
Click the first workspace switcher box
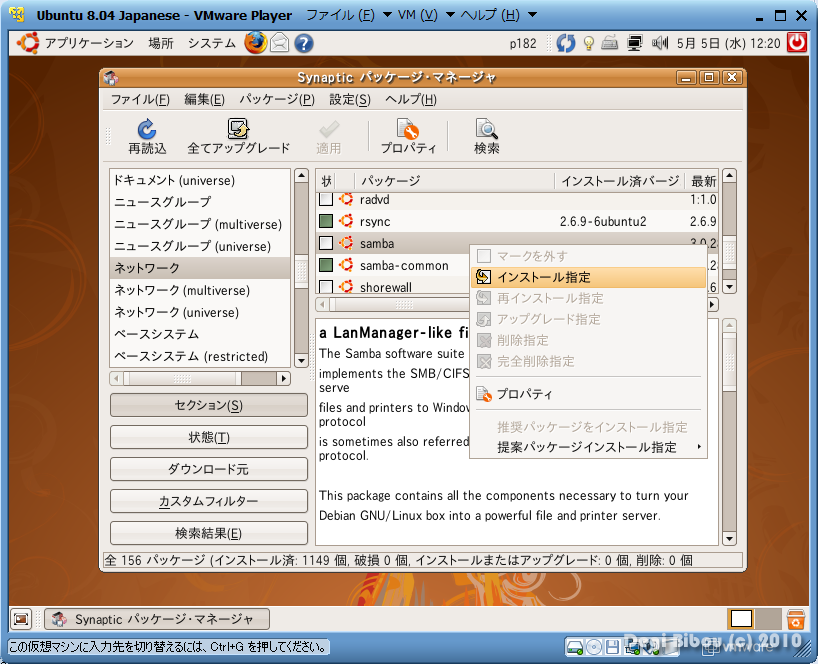click(741, 619)
